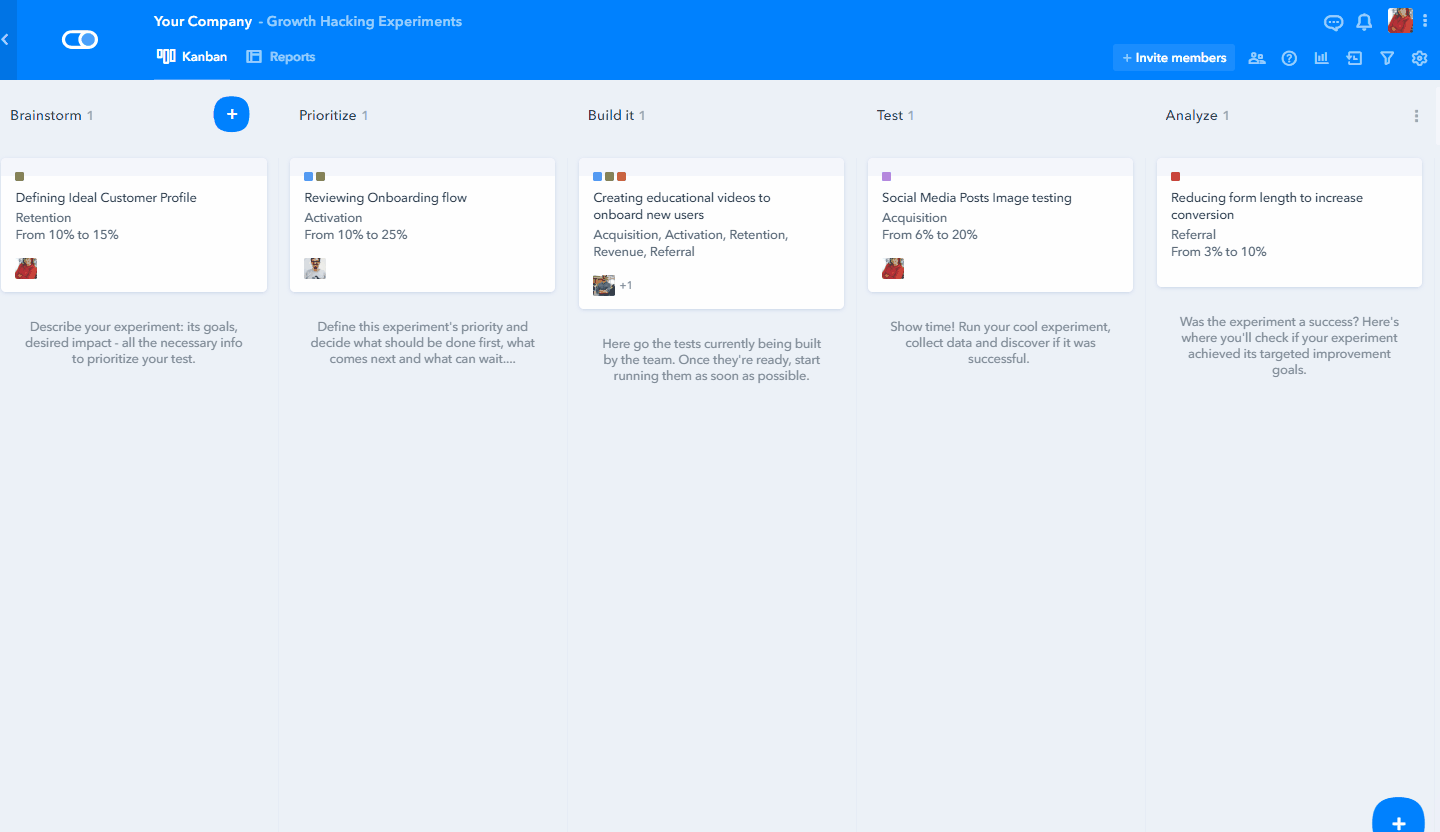Add a card to Brainstorm column

(x=231, y=115)
